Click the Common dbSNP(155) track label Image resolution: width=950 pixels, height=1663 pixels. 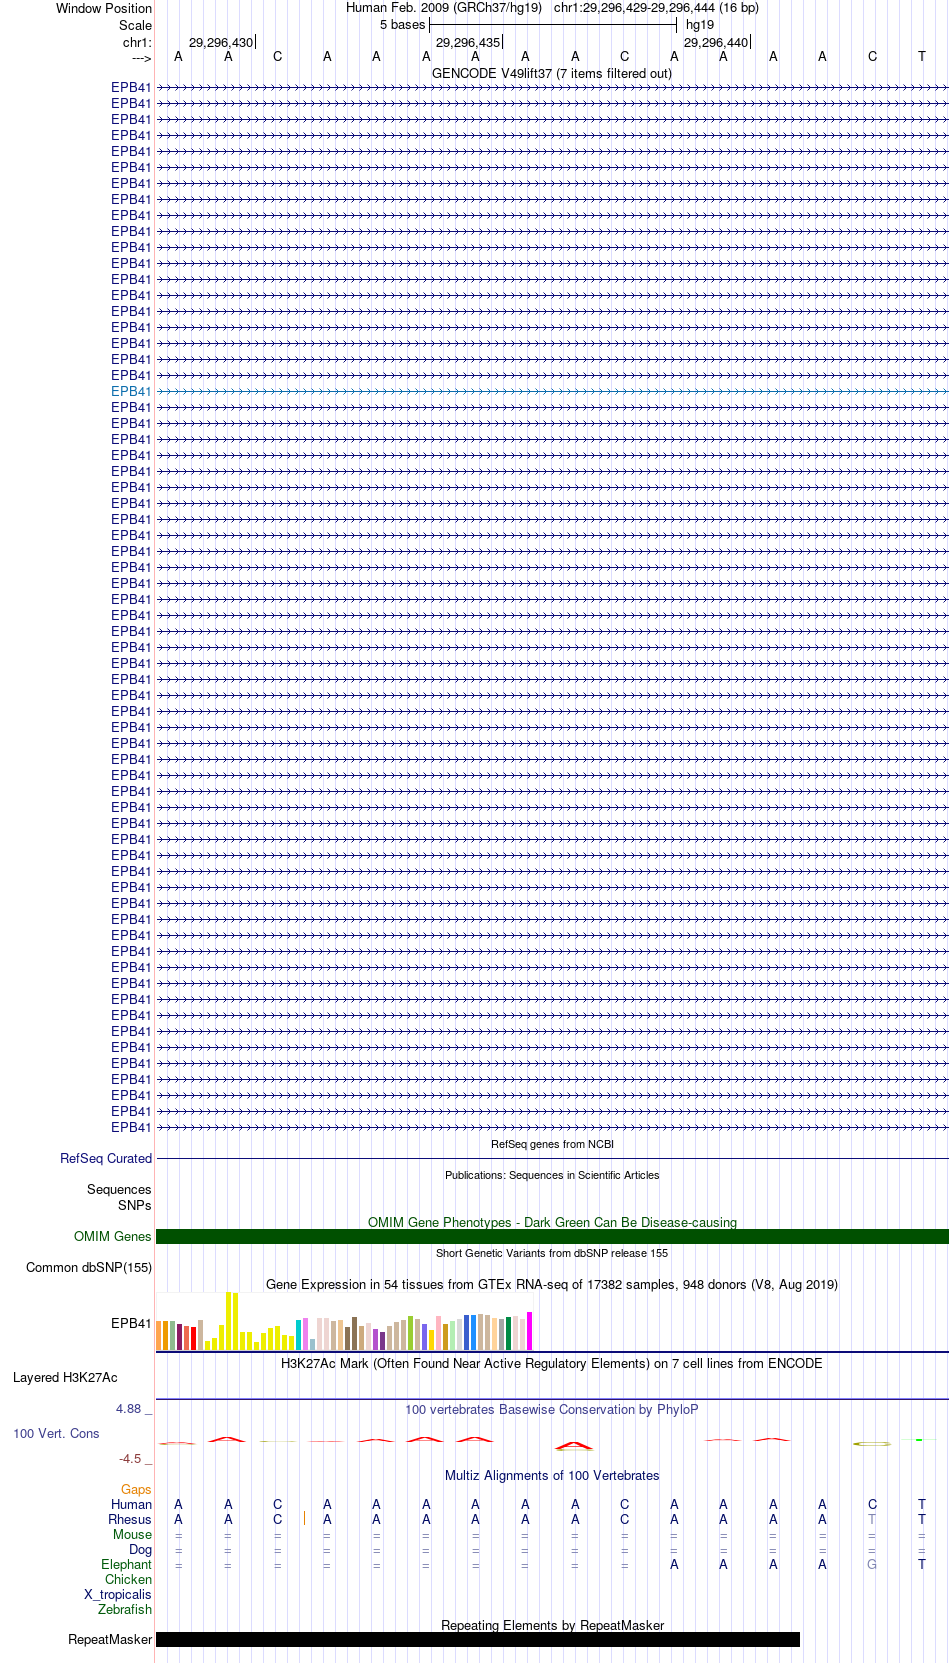[89, 1267]
